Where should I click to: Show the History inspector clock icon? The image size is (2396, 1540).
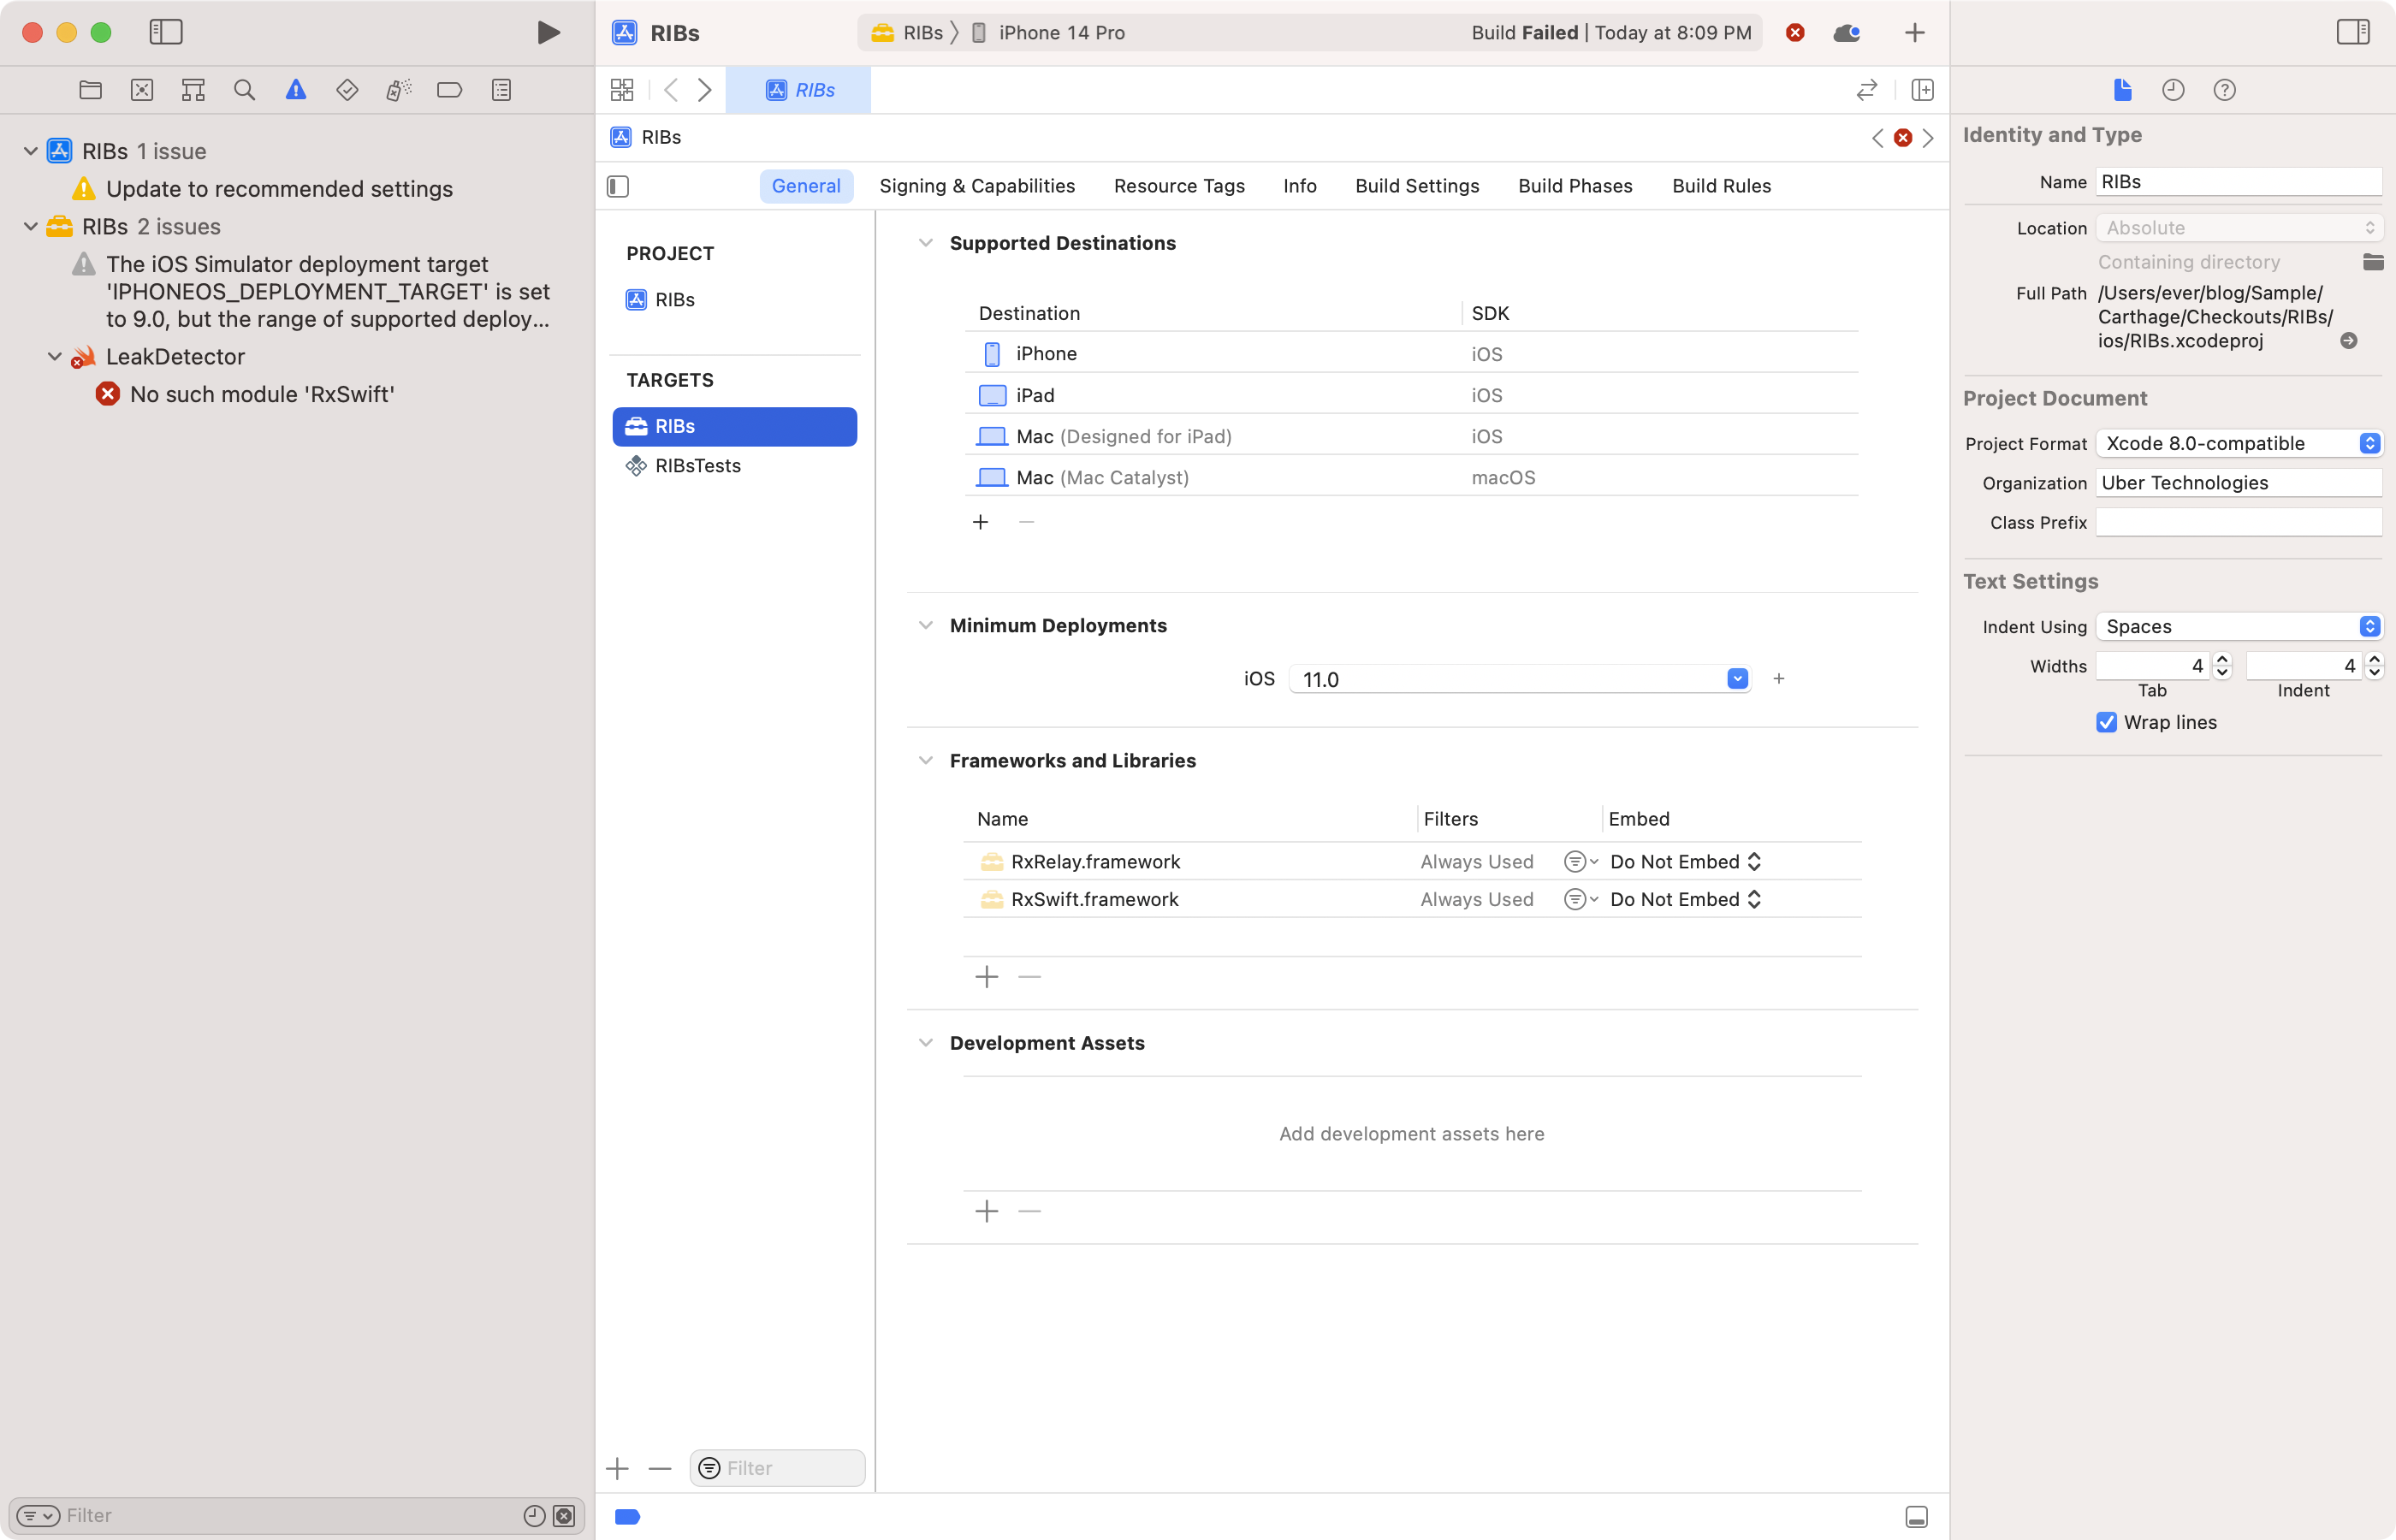tap(2172, 90)
